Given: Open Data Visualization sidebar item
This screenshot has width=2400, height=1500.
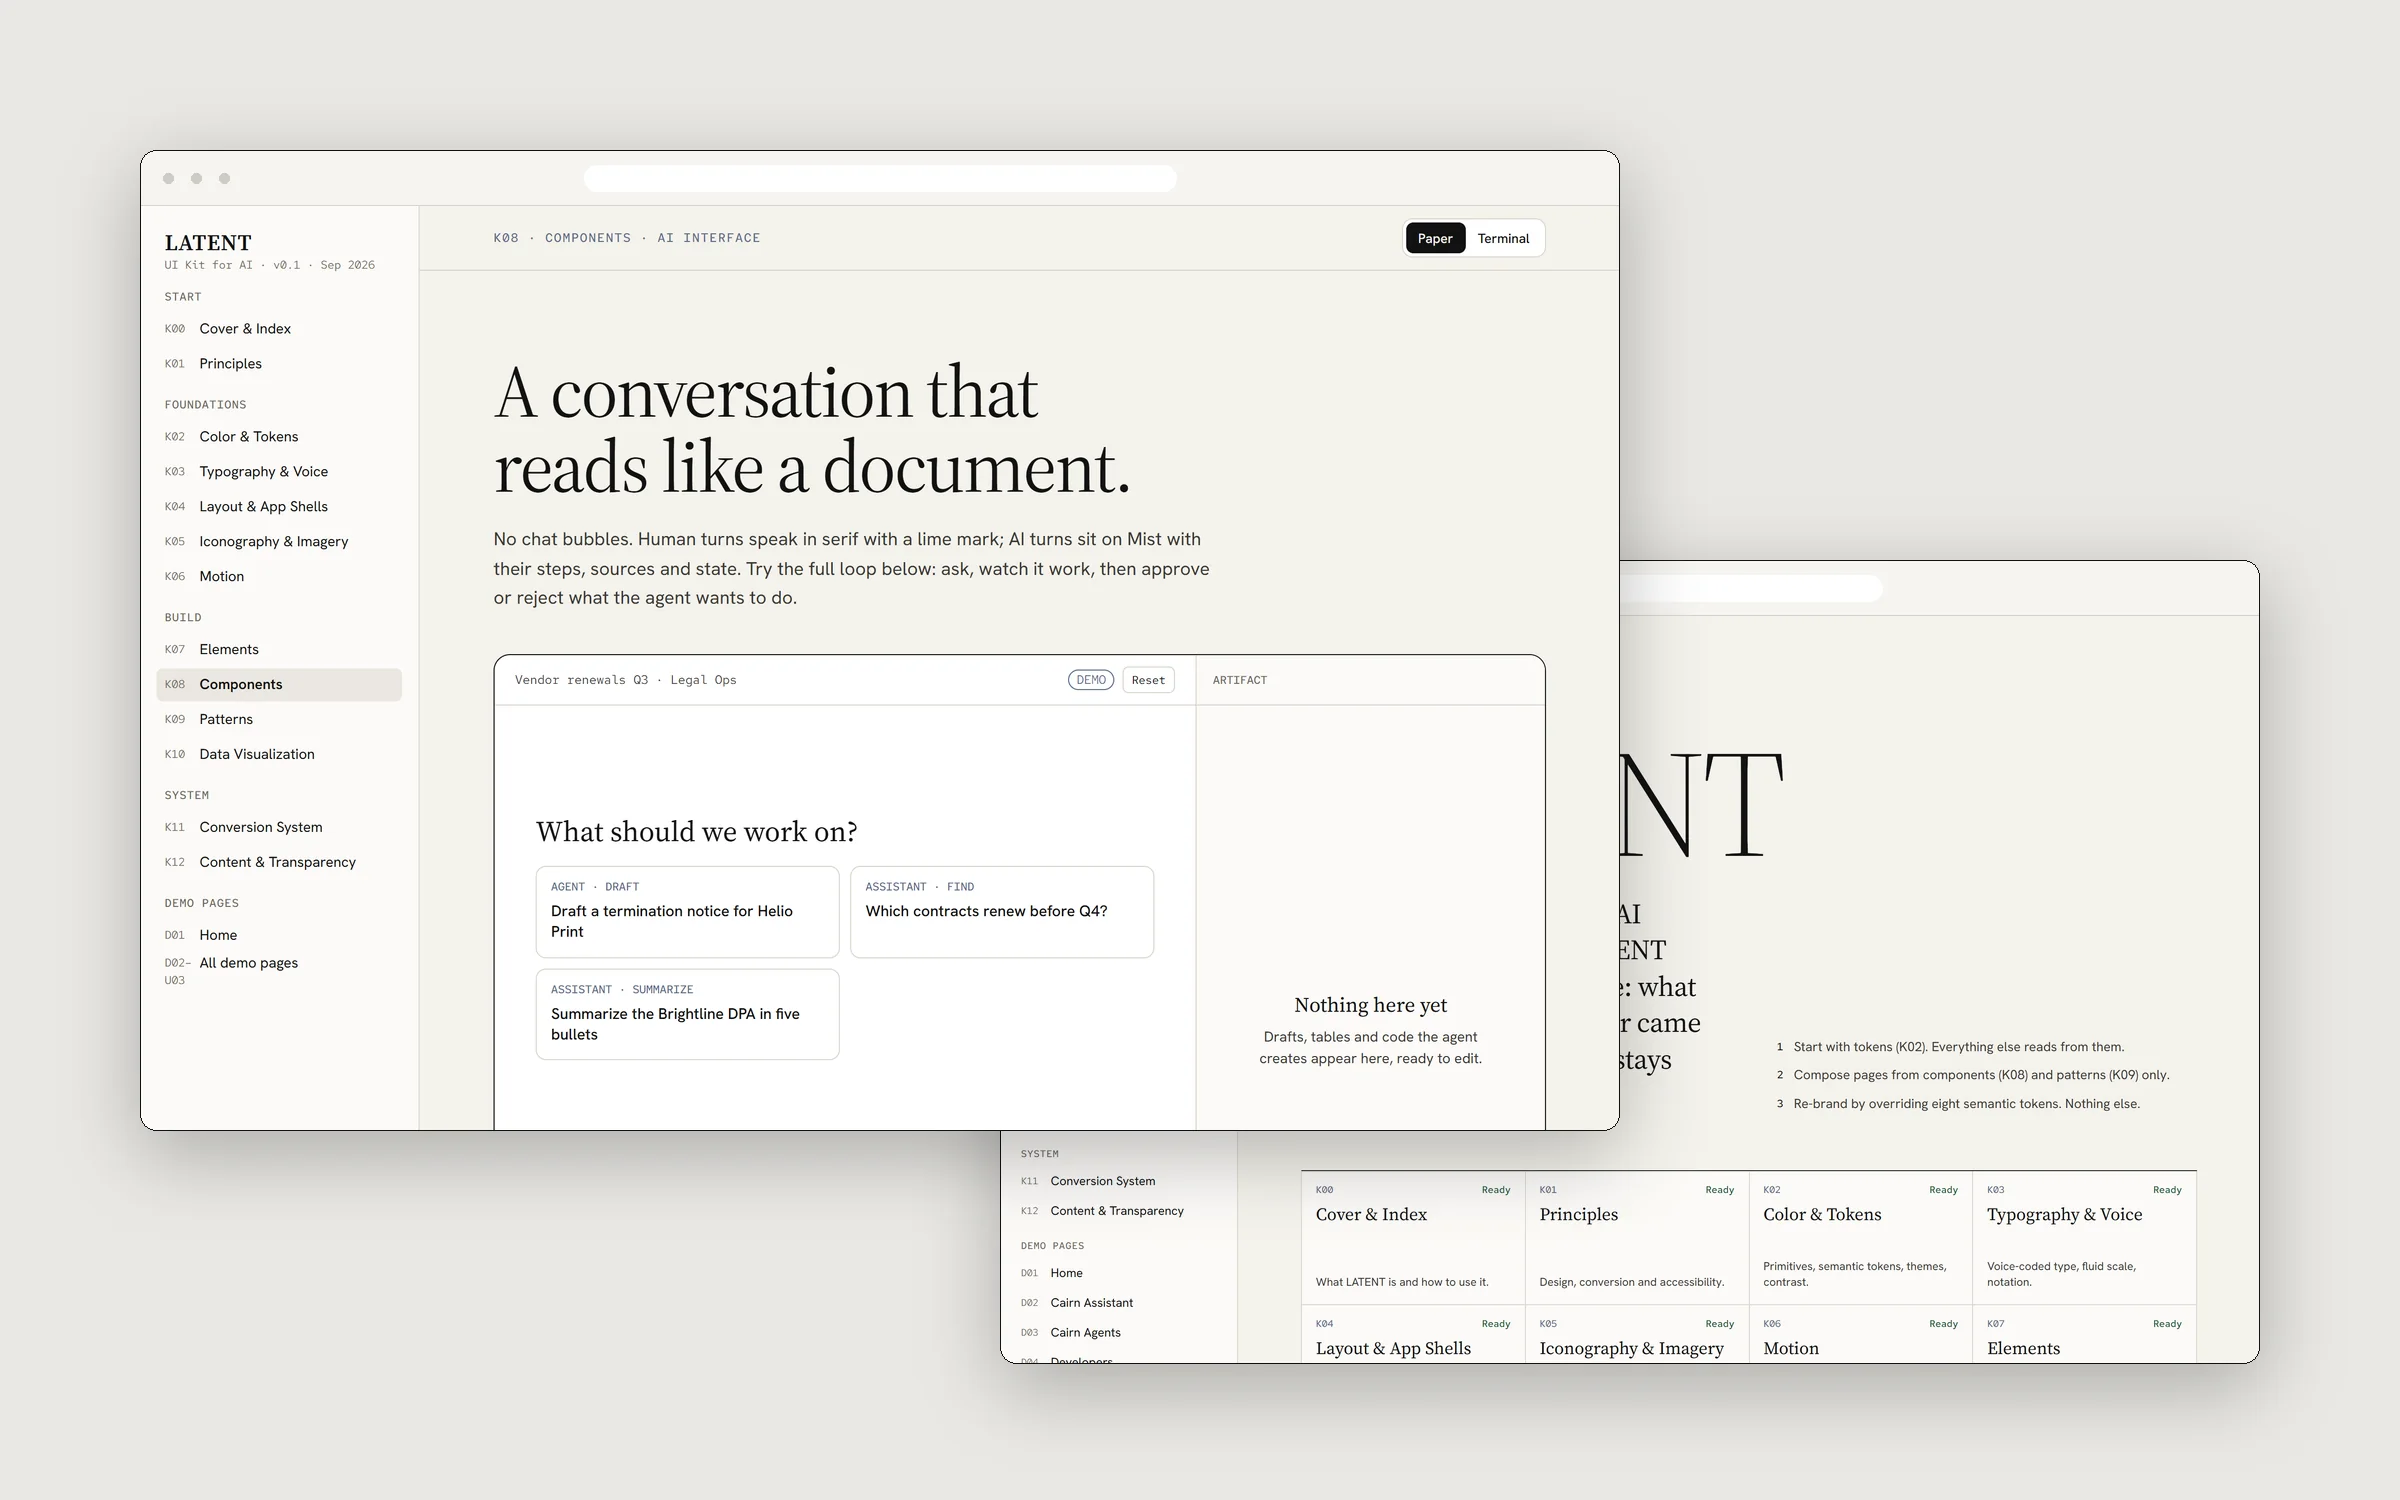Looking at the screenshot, I should (279, 754).
